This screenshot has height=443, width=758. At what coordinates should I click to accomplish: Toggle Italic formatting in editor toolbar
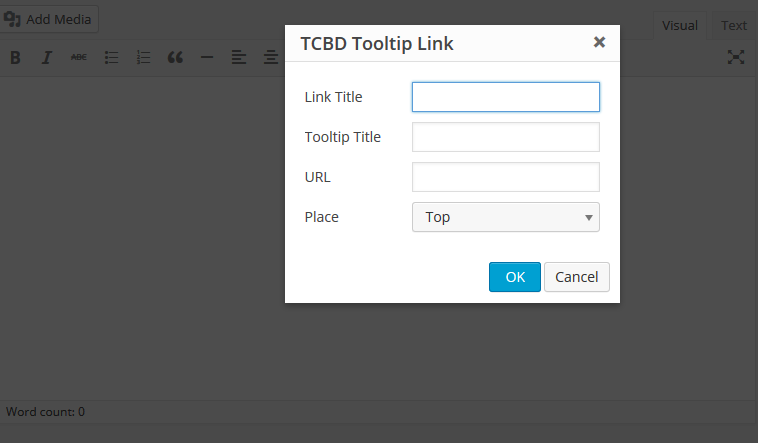(46, 58)
